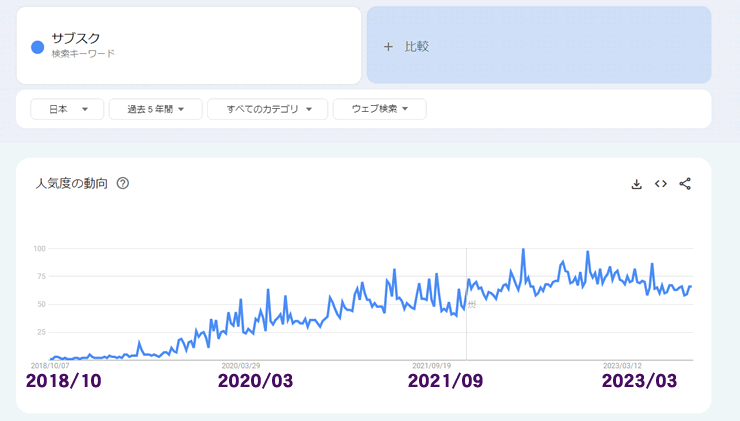Click the 比較 label to add a term
This screenshot has width=740, height=421.
tap(417, 47)
